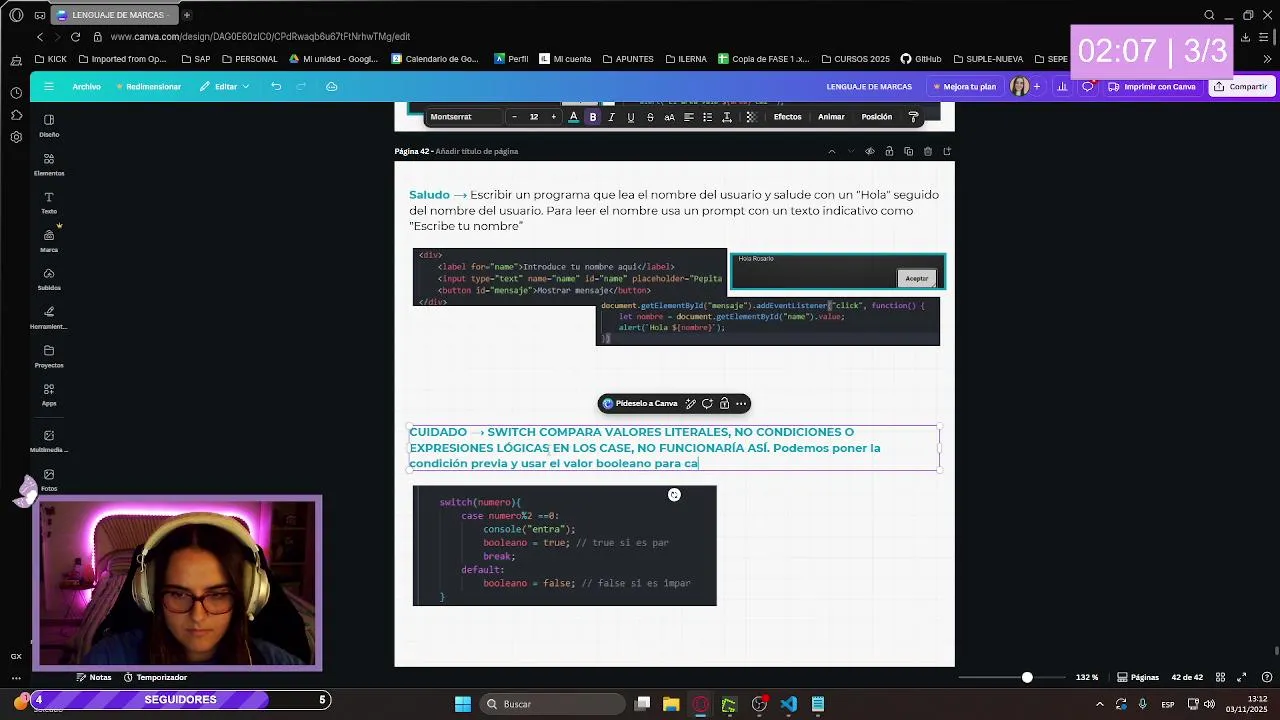Open analytics chart icon in header
The image size is (1280, 720).
(1062, 87)
